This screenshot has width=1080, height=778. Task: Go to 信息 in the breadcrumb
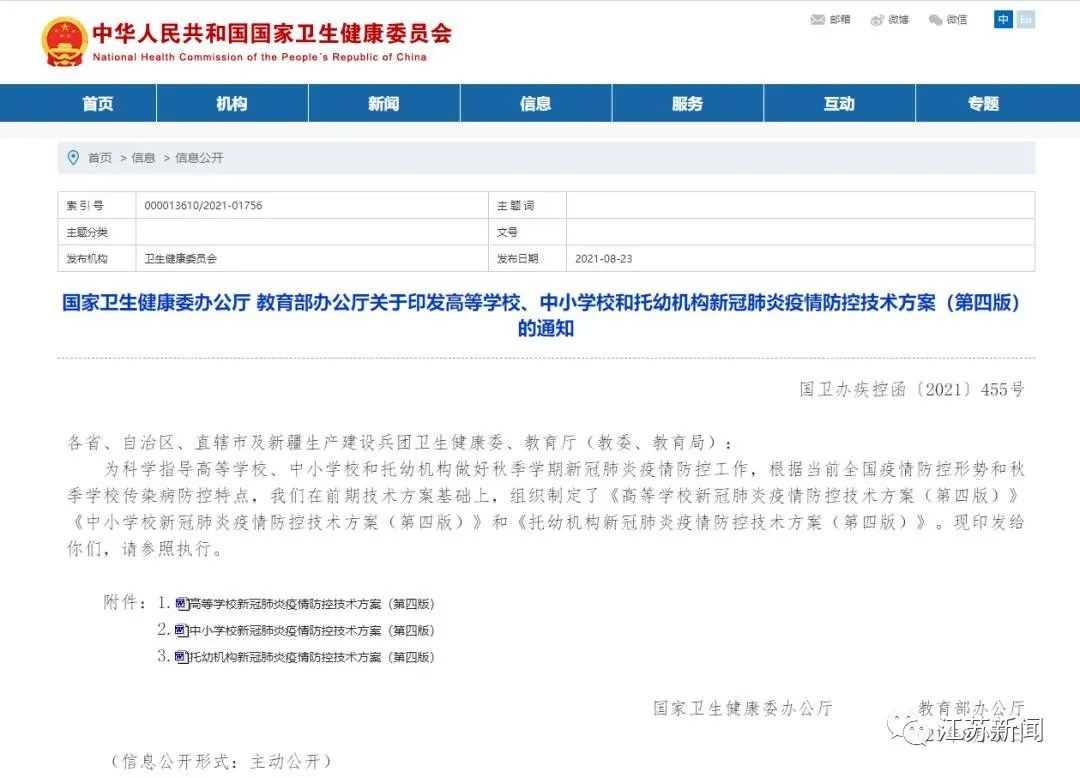[143, 158]
